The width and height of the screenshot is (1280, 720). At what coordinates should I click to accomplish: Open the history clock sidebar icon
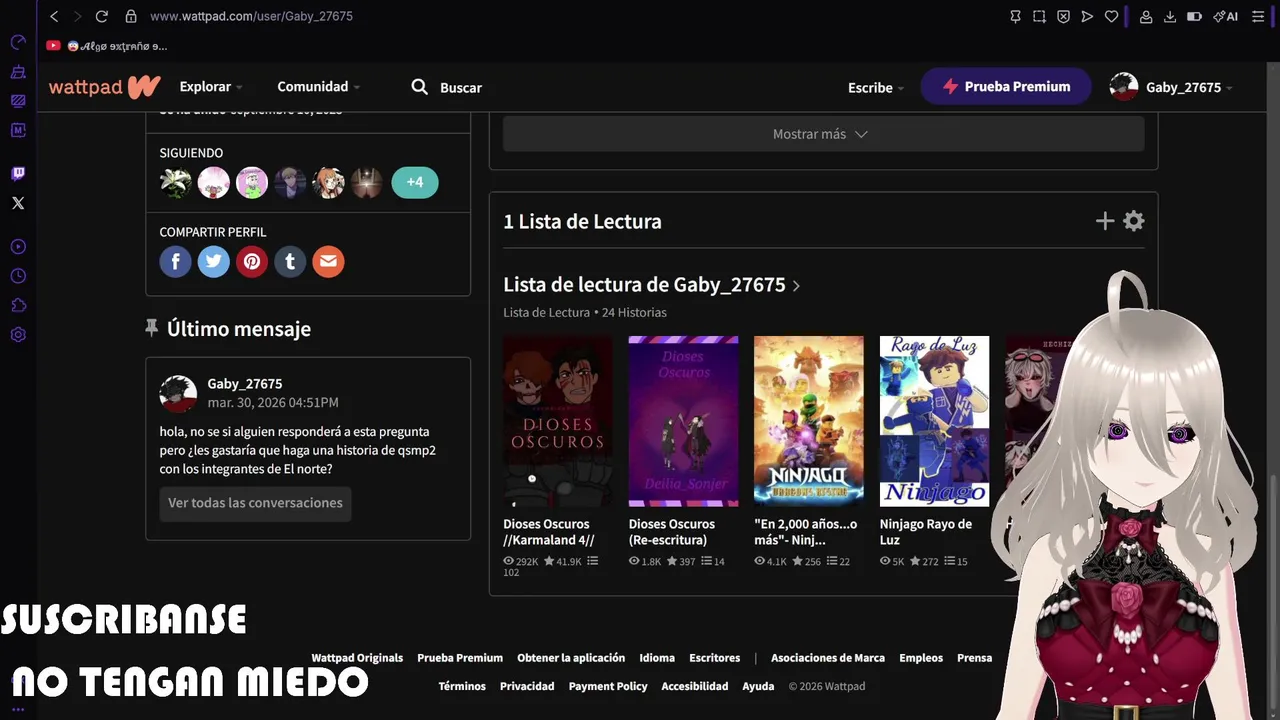[x=18, y=276]
